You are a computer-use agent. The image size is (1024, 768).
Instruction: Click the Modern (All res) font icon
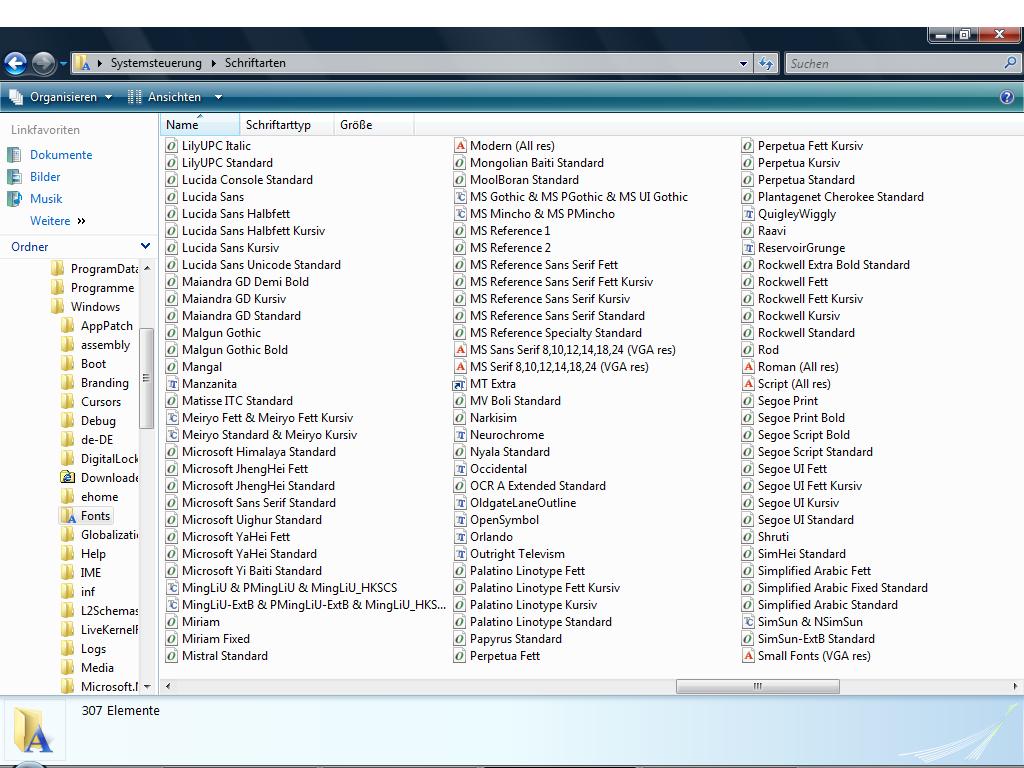click(x=460, y=146)
